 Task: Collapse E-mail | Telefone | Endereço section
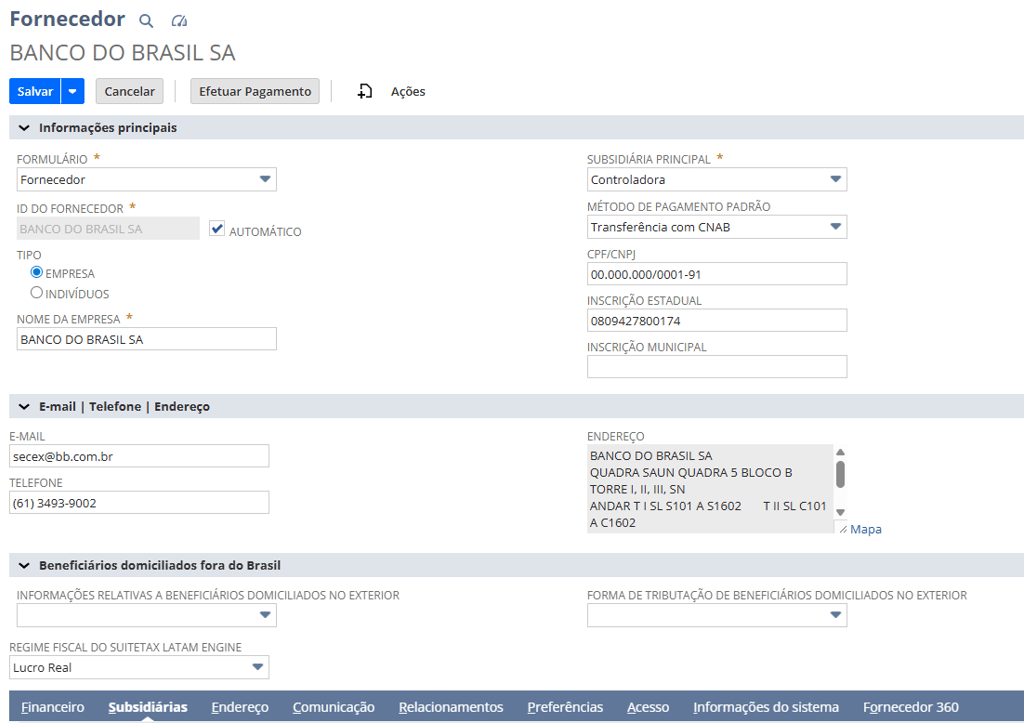tap(24, 407)
